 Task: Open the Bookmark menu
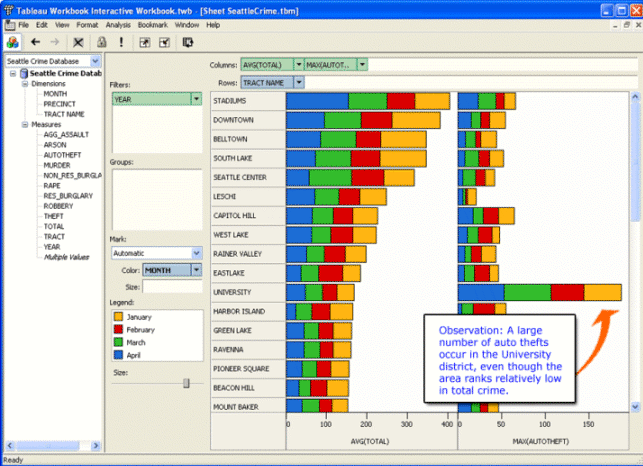pos(153,25)
